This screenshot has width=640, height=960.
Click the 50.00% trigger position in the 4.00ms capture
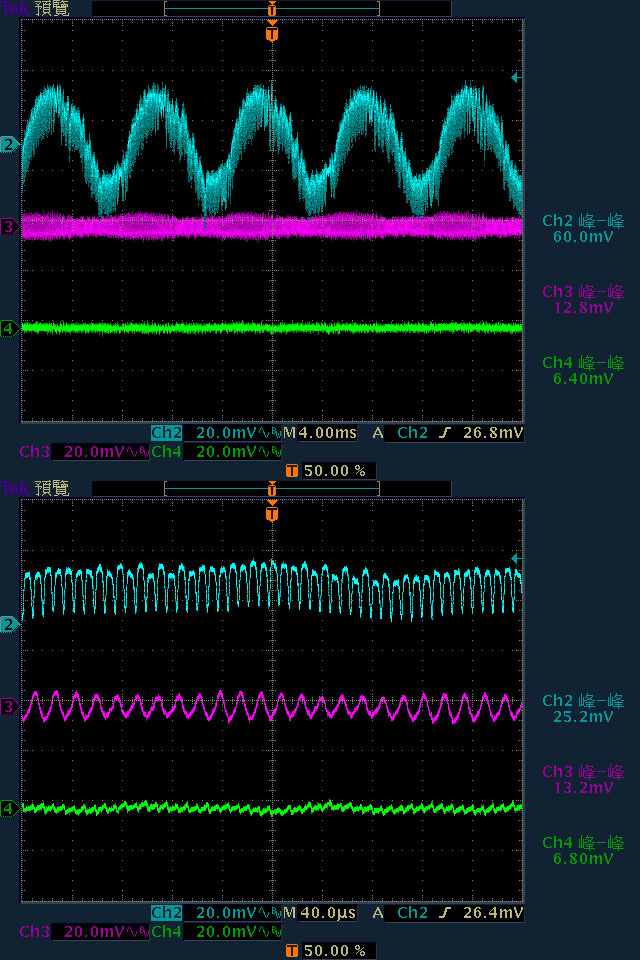coord(335,471)
